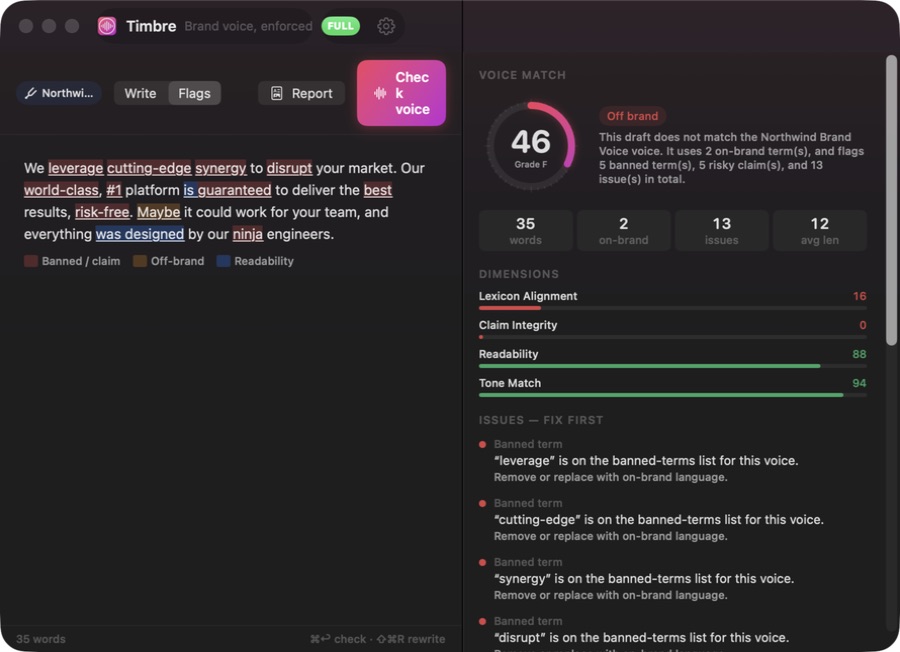Click the VOICE MATCH section heading
Screen dimensions: 900x652
tap(522, 75)
